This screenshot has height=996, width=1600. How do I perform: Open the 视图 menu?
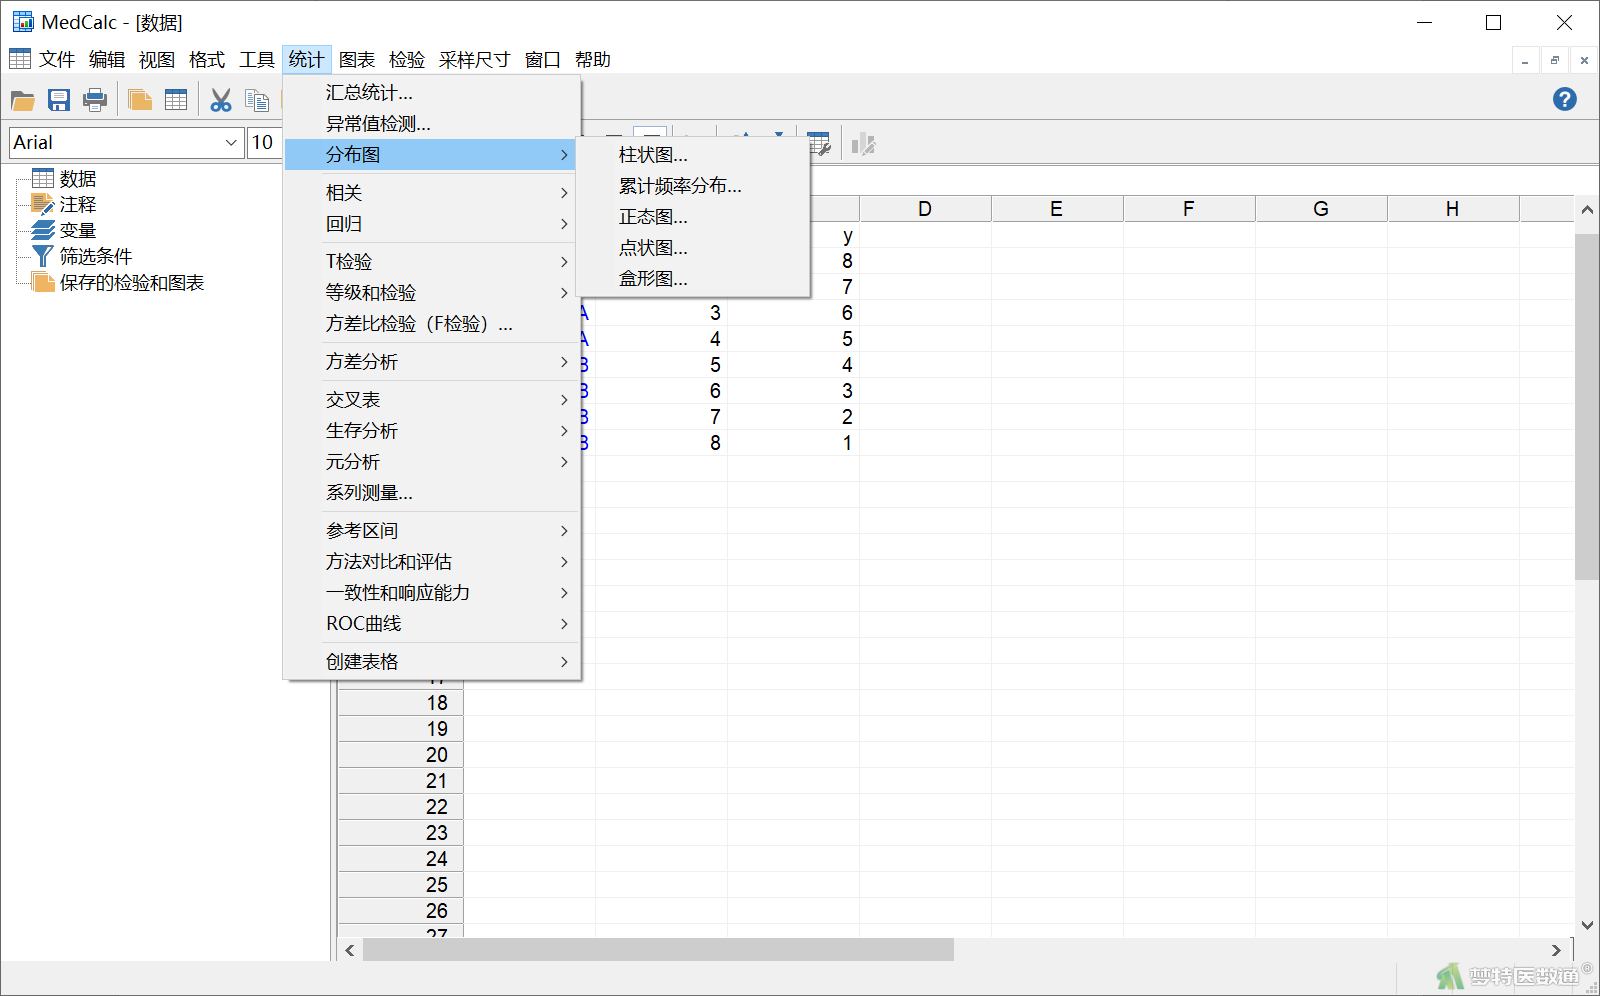click(x=157, y=60)
